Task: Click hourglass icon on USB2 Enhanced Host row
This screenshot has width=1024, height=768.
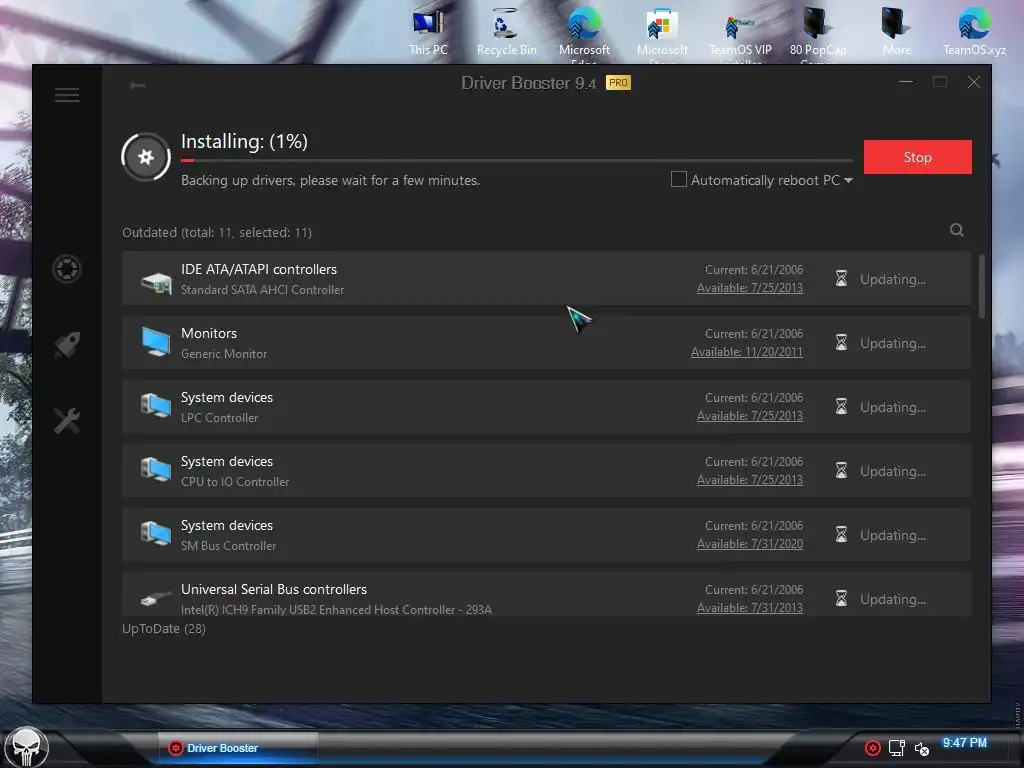Action: coord(841,598)
